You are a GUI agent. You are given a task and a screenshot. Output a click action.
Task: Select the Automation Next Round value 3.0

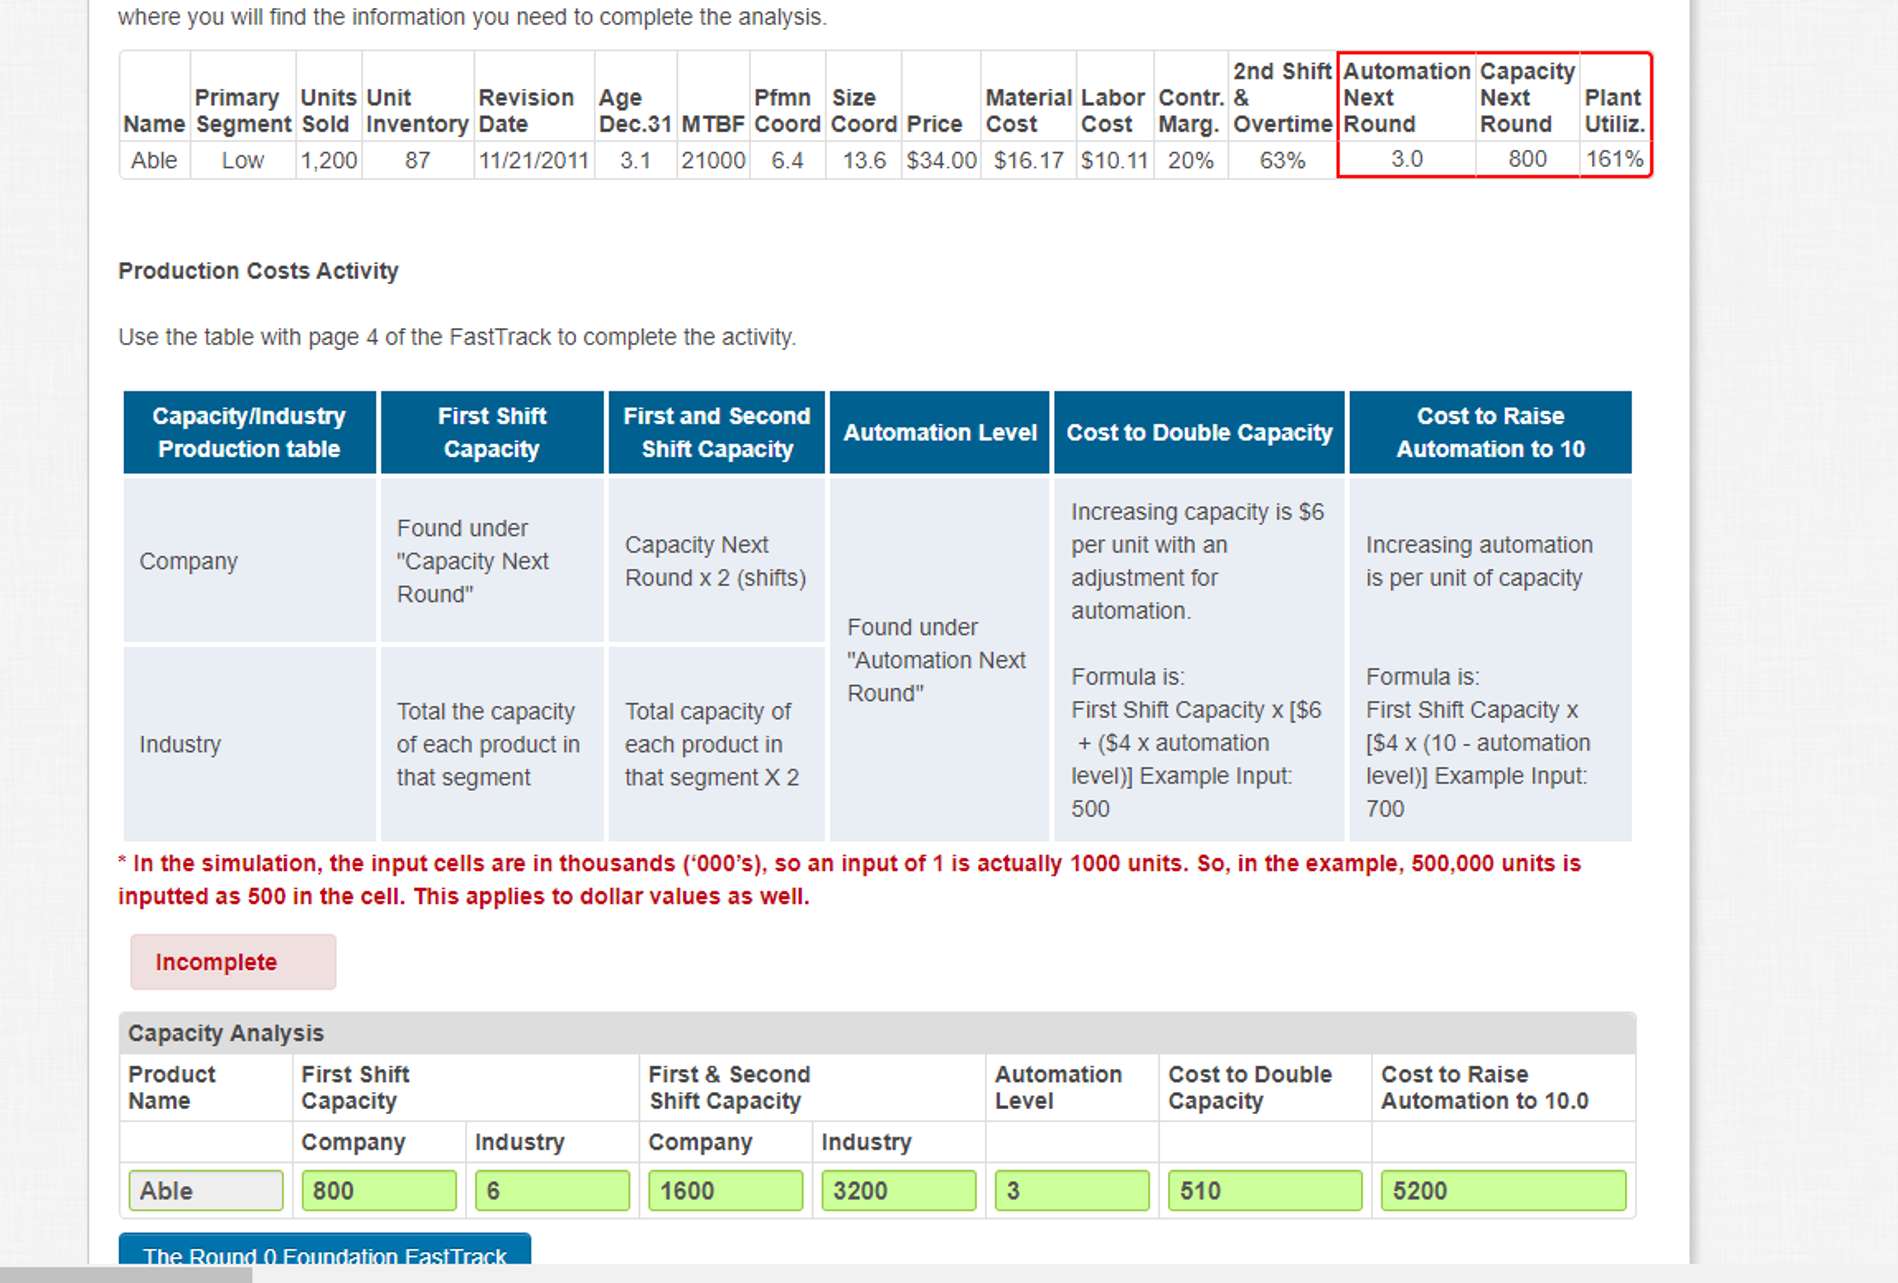tap(1406, 159)
